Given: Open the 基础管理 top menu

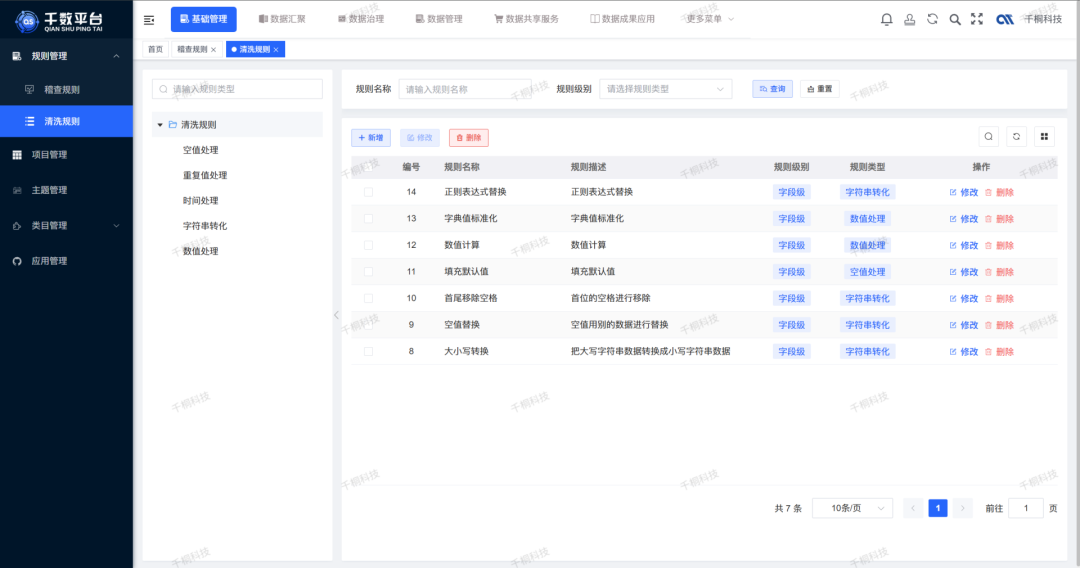Looking at the screenshot, I should pos(204,19).
